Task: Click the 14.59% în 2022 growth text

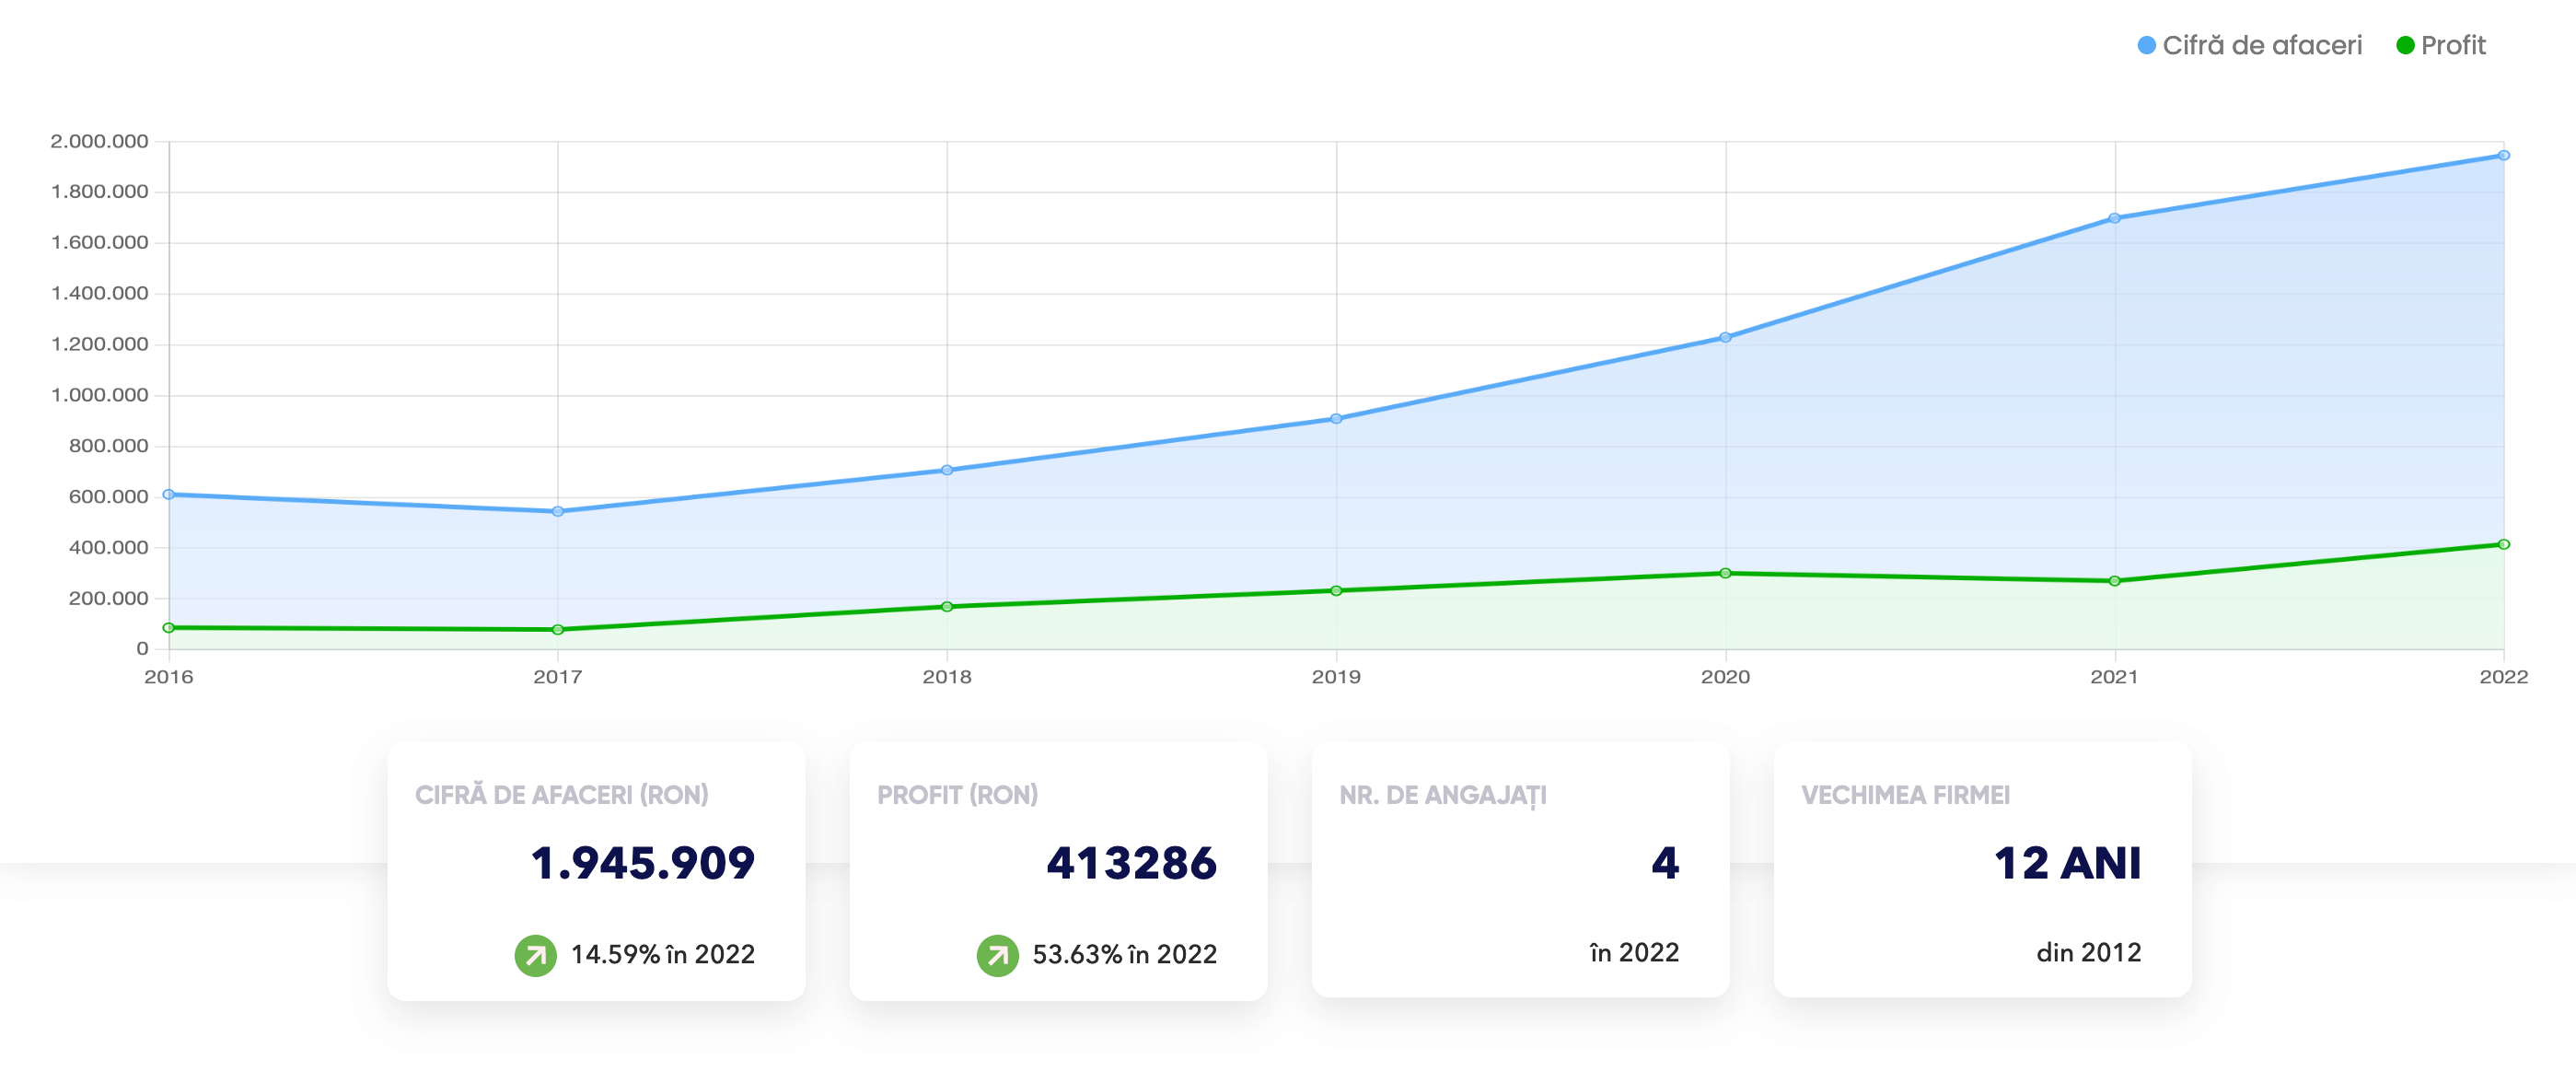Action: tap(663, 955)
